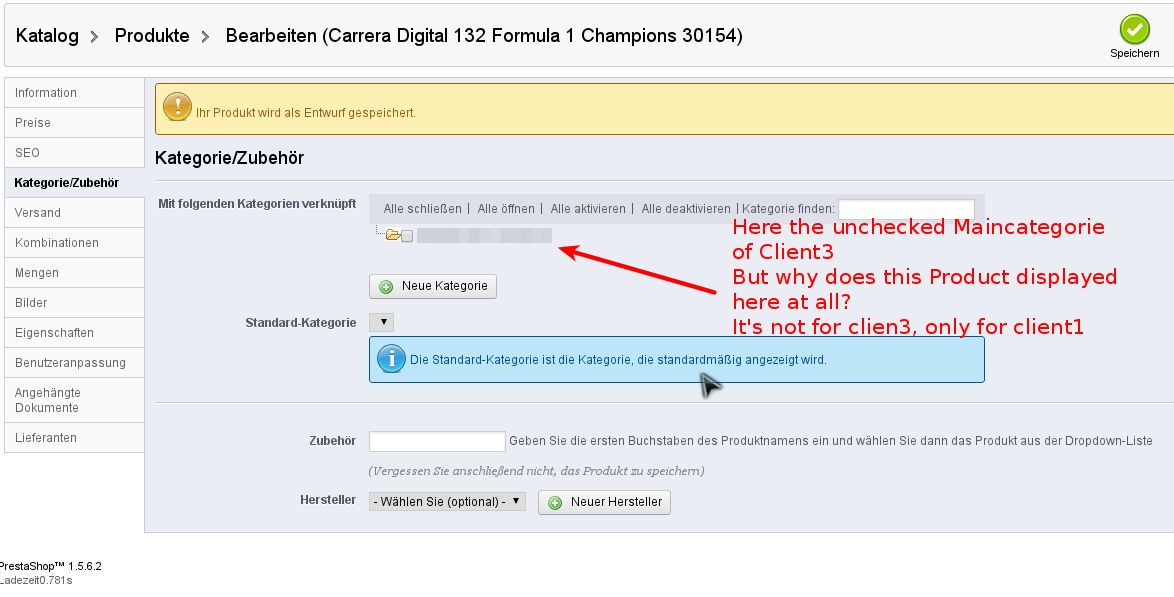Check the main category checkbox in tree
Viewport: 1174px width, 597px height.
(x=407, y=236)
